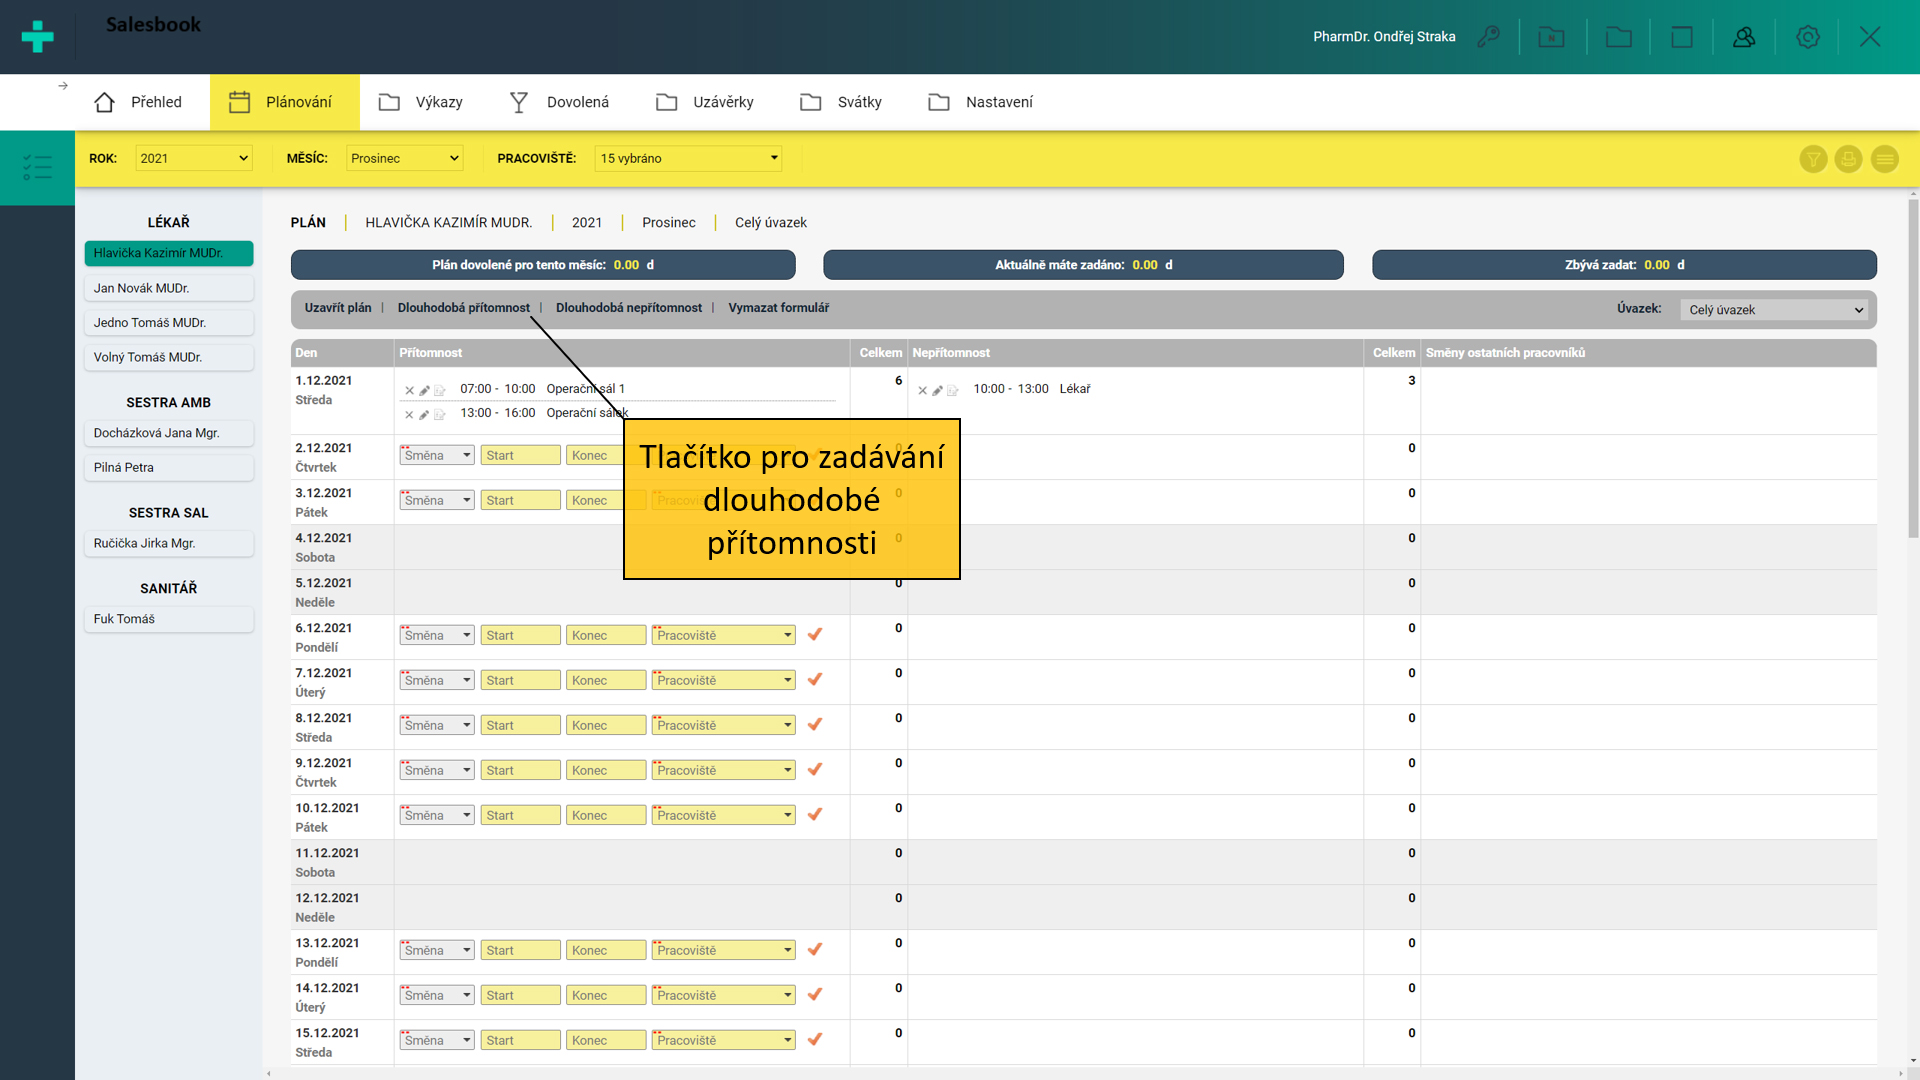Open the hamburger menu icon in yellow bar
1920x1080 pixels.
tap(1884, 159)
